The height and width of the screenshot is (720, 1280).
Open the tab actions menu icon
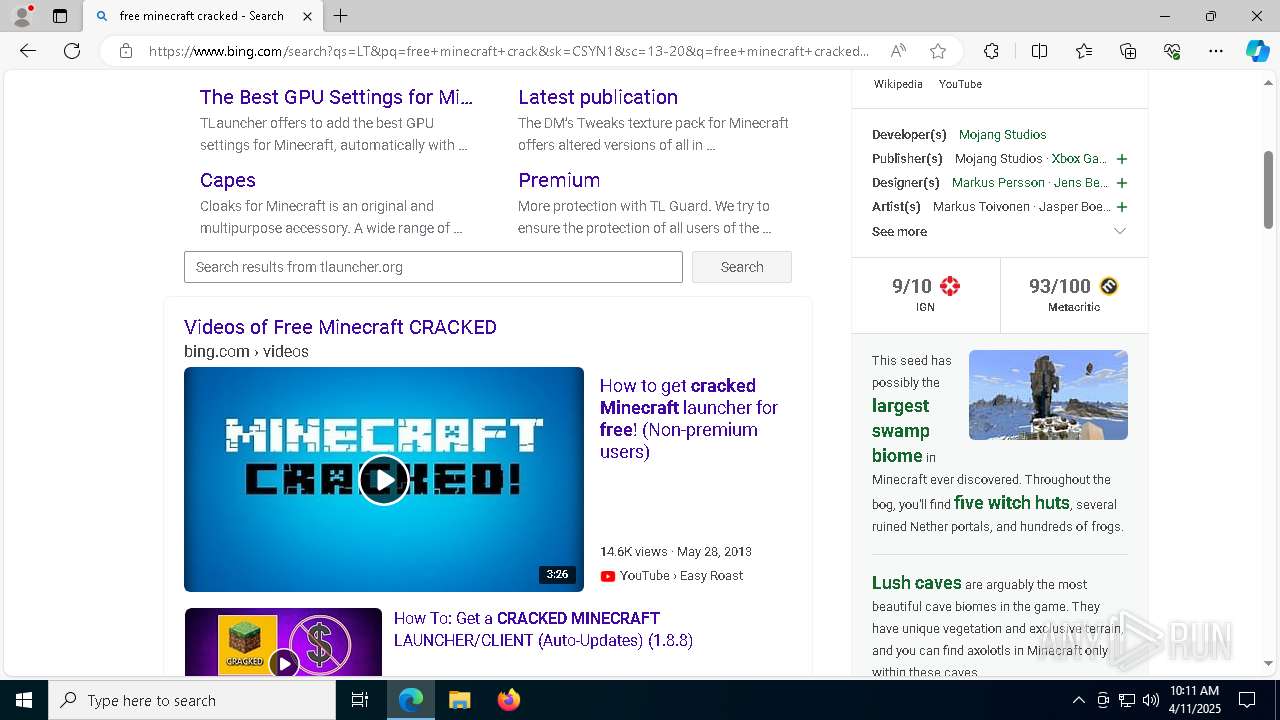click(x=60, y=16)
